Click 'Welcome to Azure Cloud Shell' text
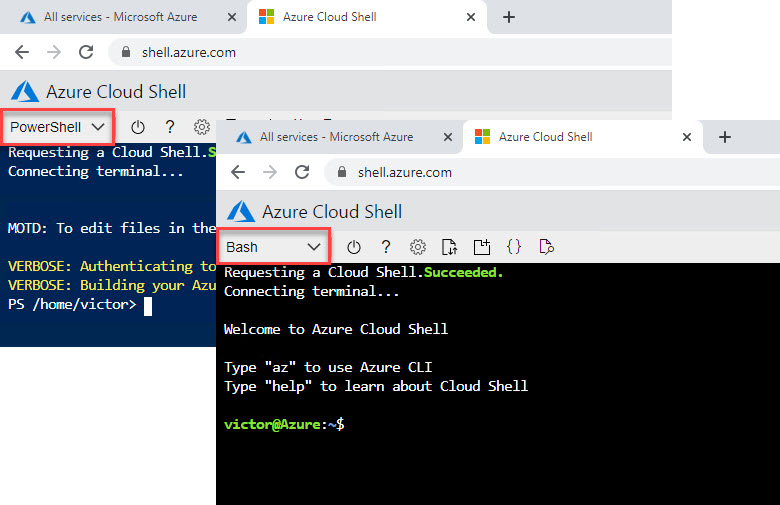780x505 pixels. [336, 329]
